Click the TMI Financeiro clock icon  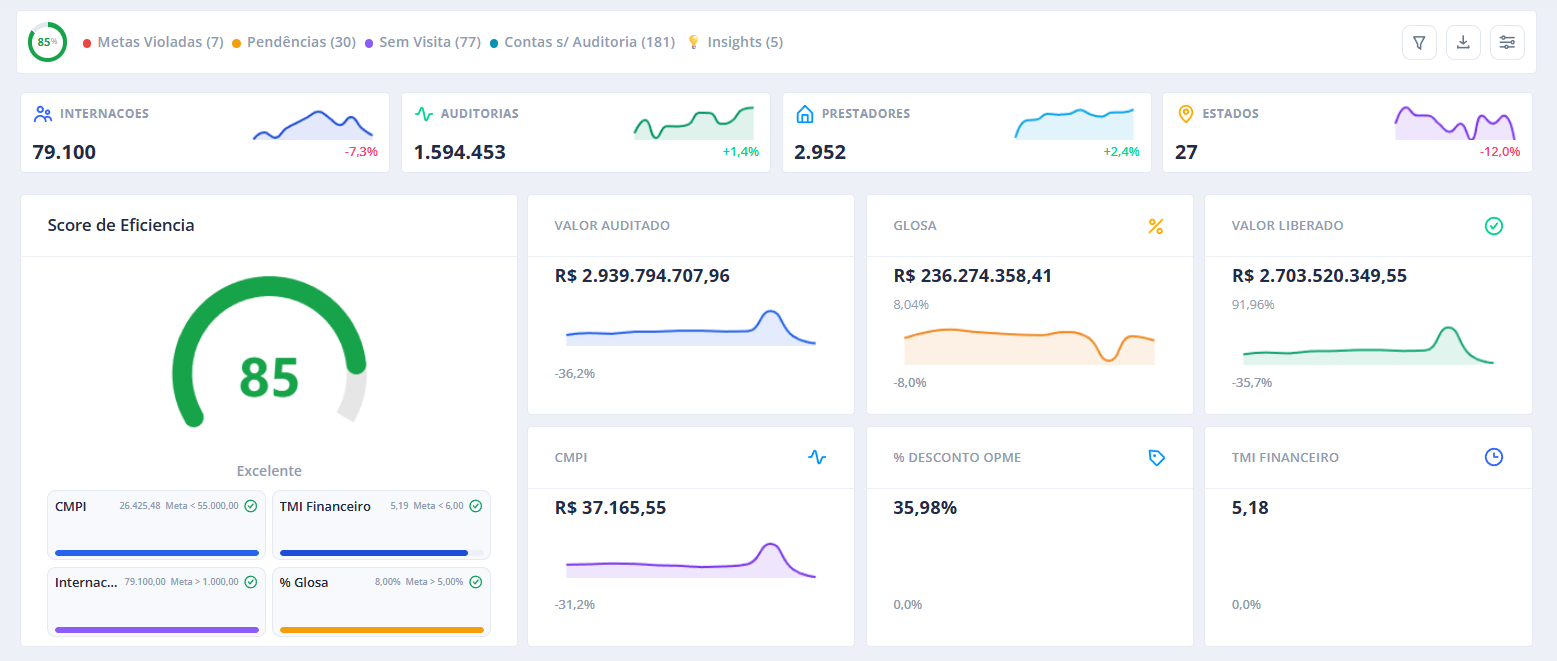click(1494, 457)
